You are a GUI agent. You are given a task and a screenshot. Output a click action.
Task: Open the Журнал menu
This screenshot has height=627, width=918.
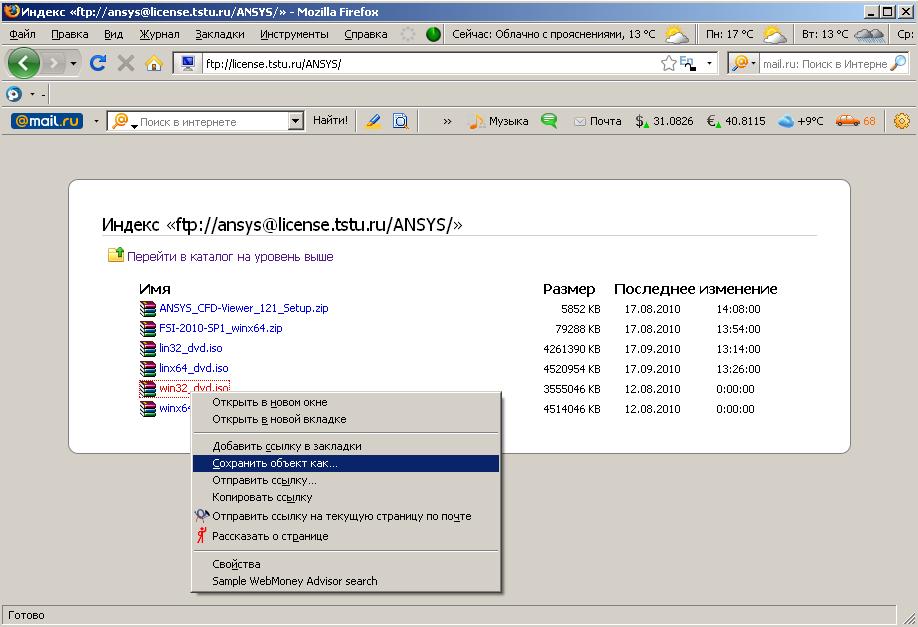coord(159,35)
